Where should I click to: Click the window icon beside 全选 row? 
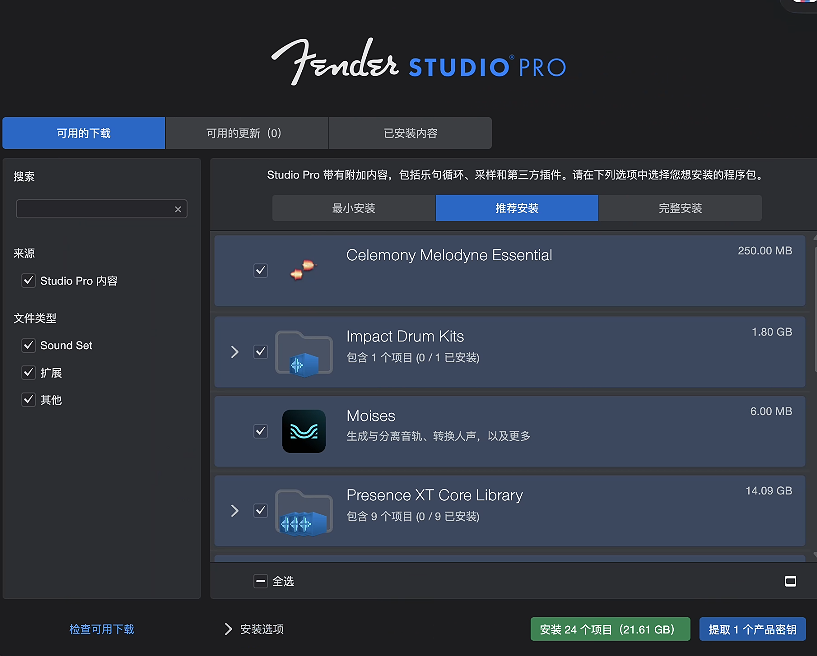click(790, 581)
